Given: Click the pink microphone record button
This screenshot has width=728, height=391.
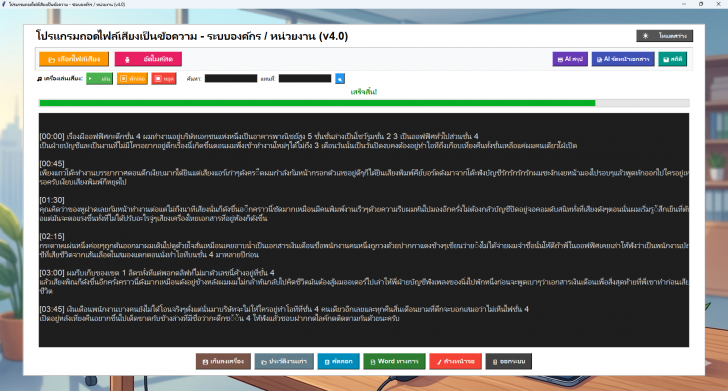Looking at the screenshot, I should click(x=148, y=59).
